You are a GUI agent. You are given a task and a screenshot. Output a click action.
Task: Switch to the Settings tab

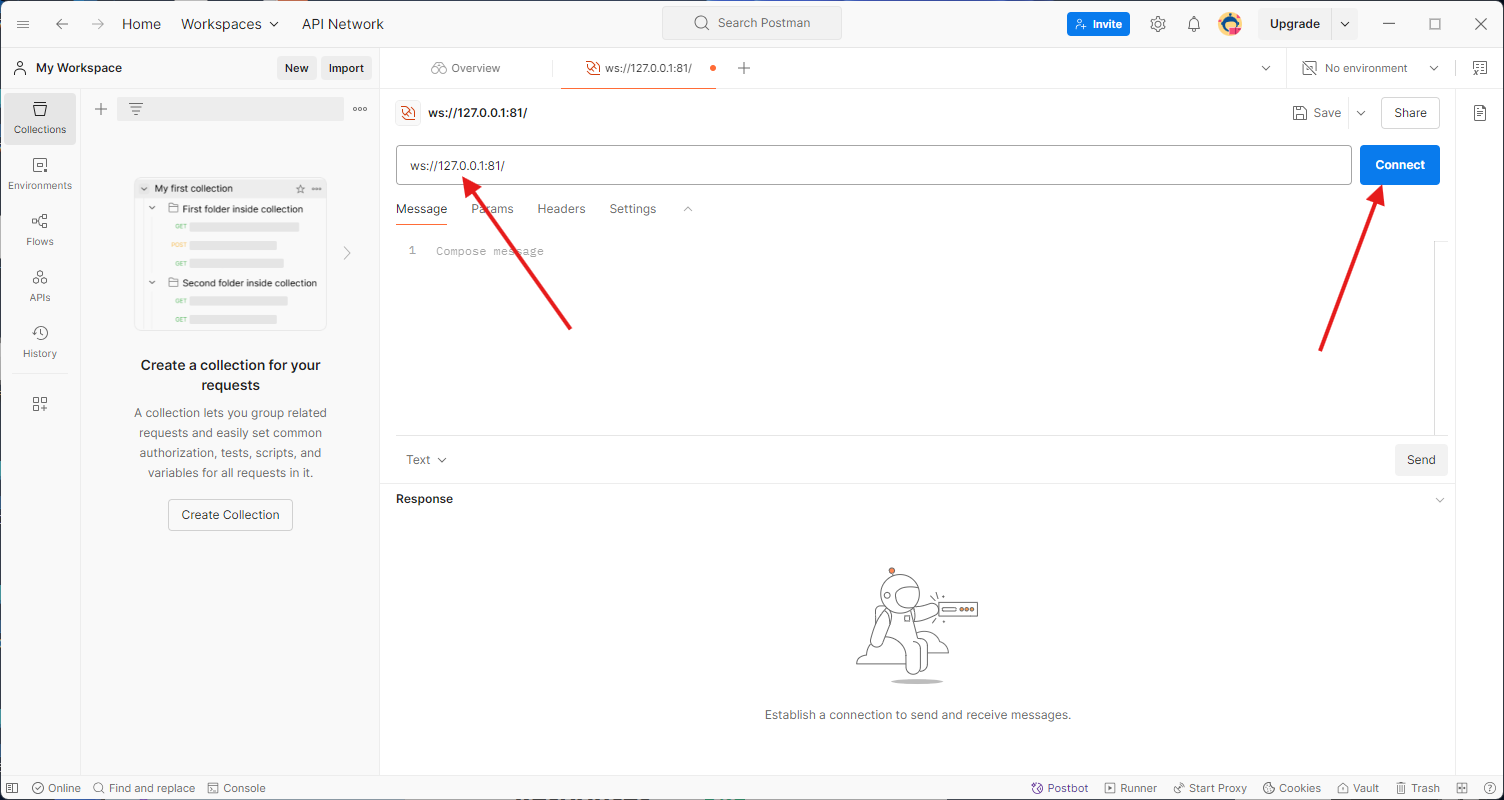coord(632,209)
